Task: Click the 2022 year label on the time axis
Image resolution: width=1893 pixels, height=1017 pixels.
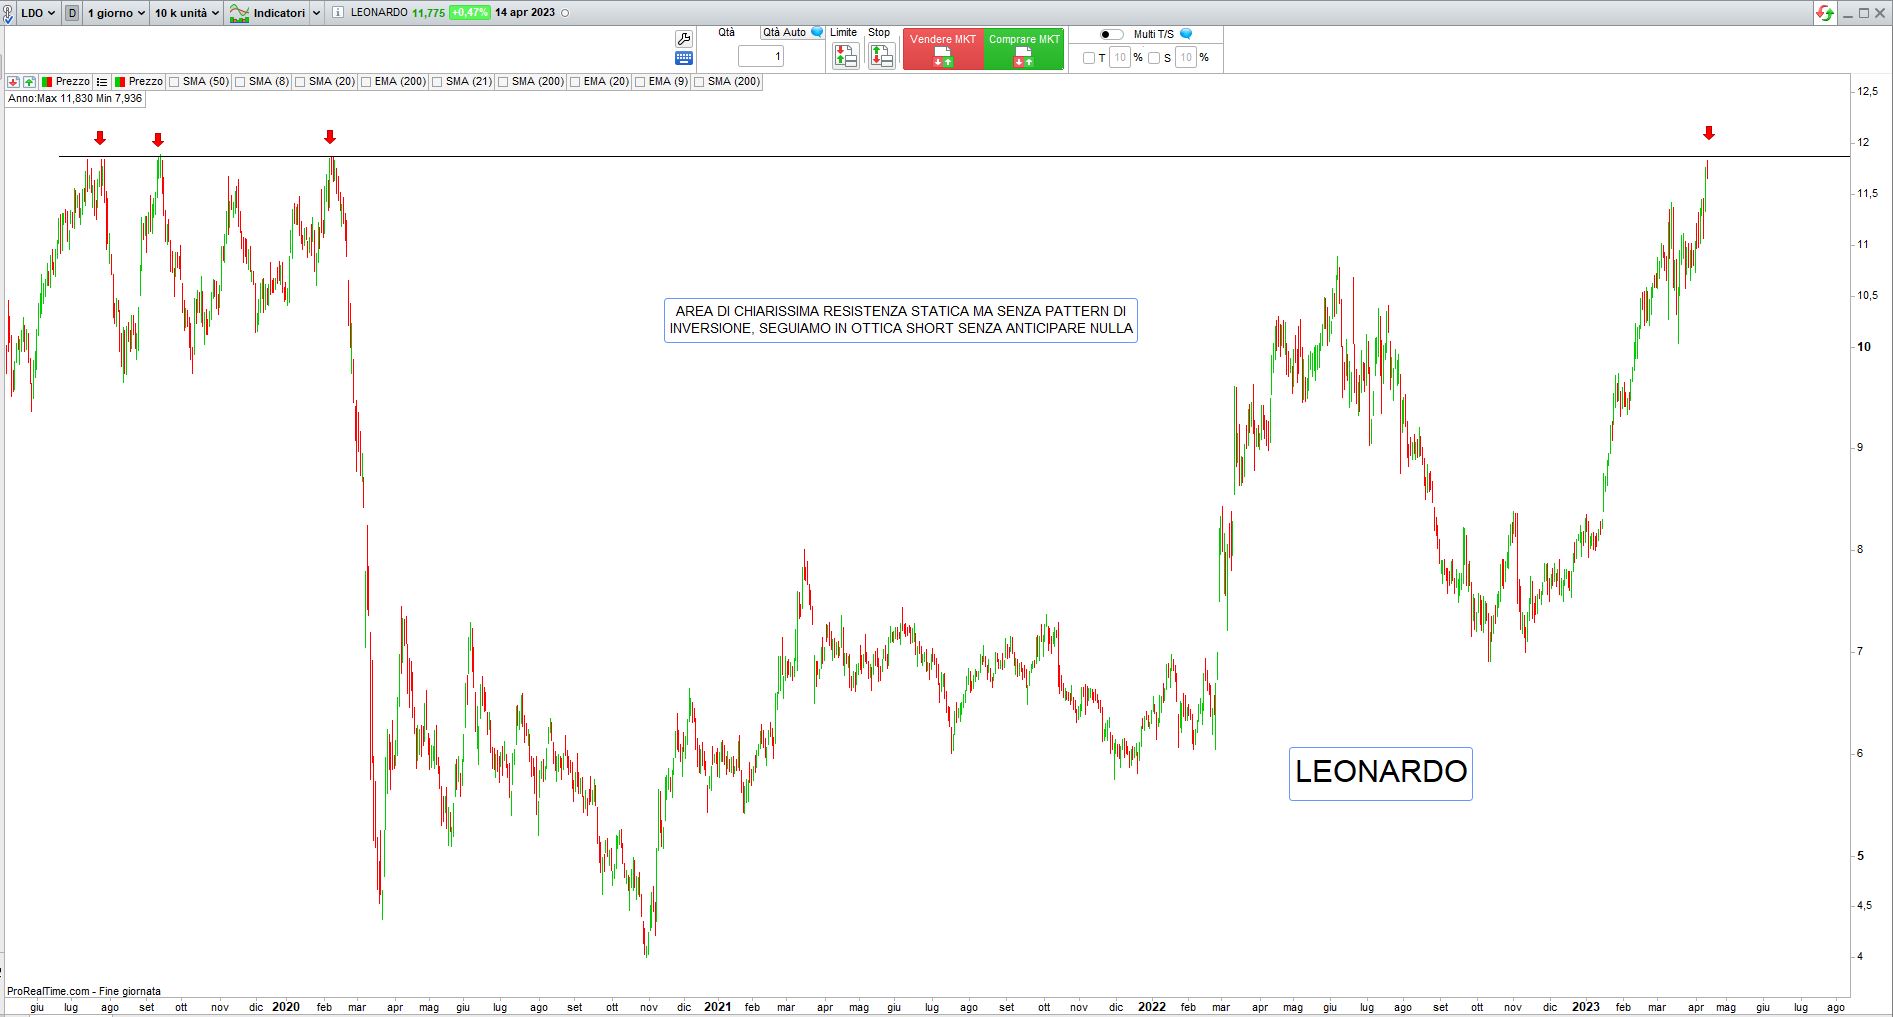Action: (x=1151, y=1007)
